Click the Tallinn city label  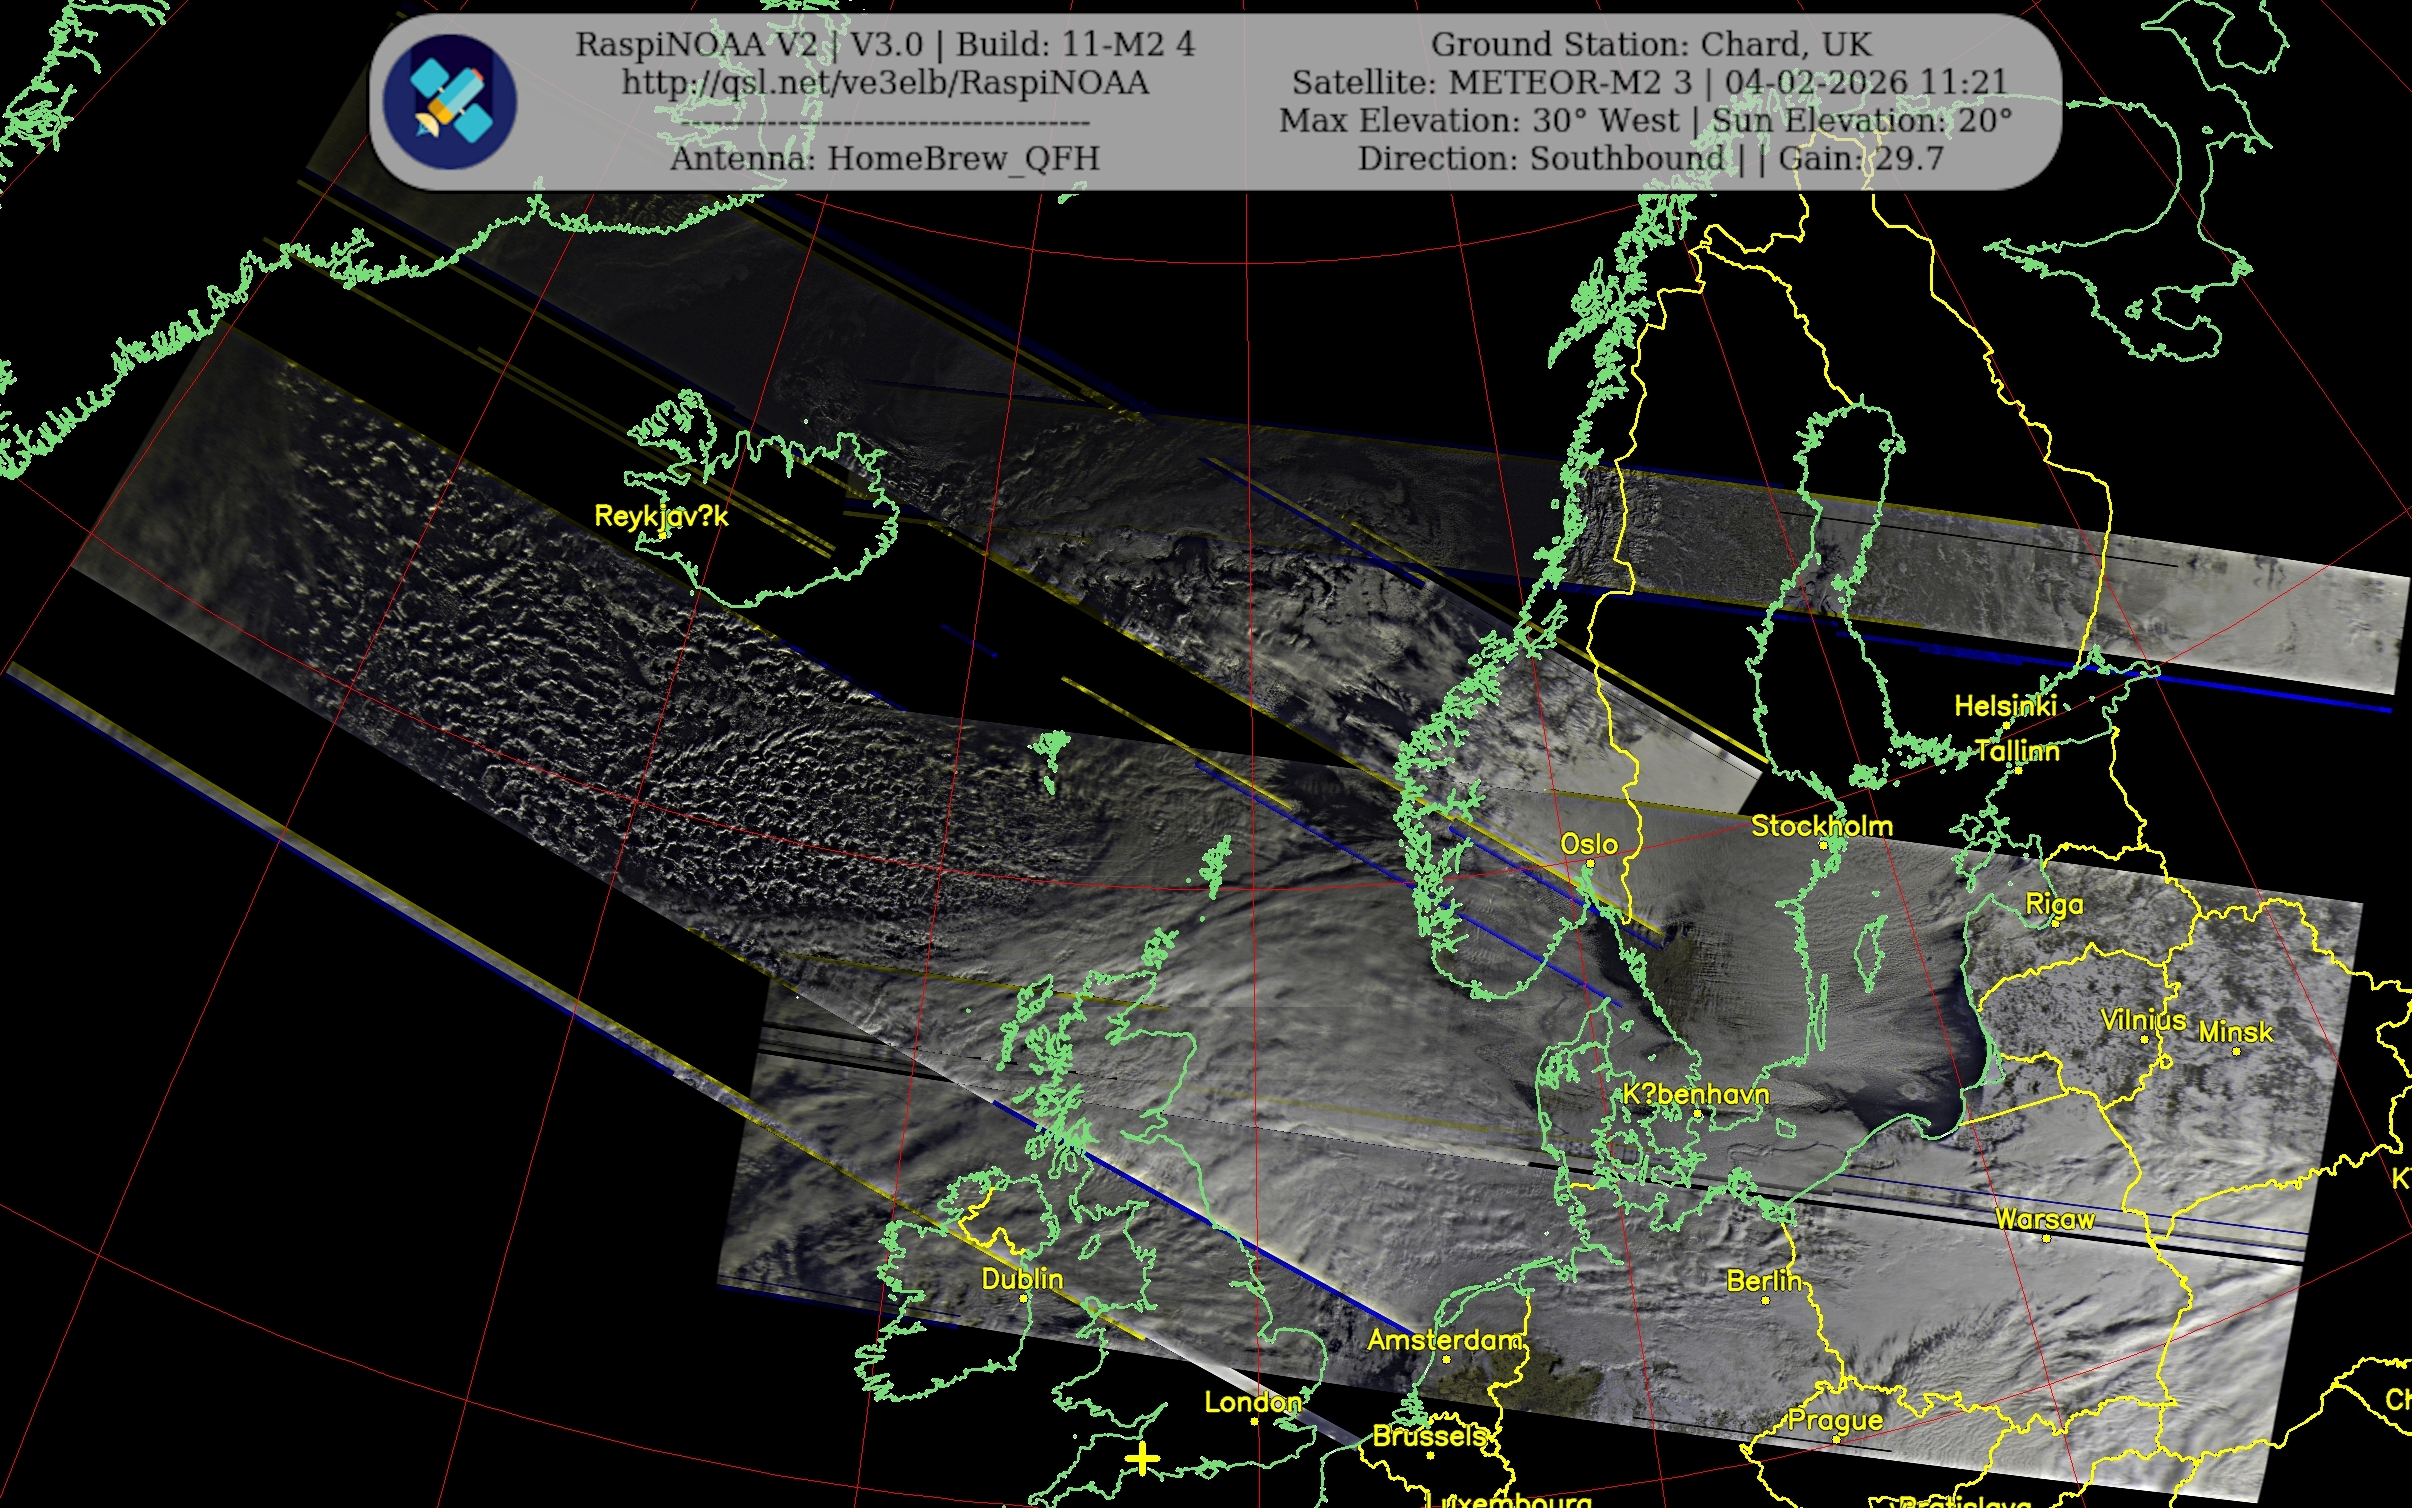[x=2017, y=751]
